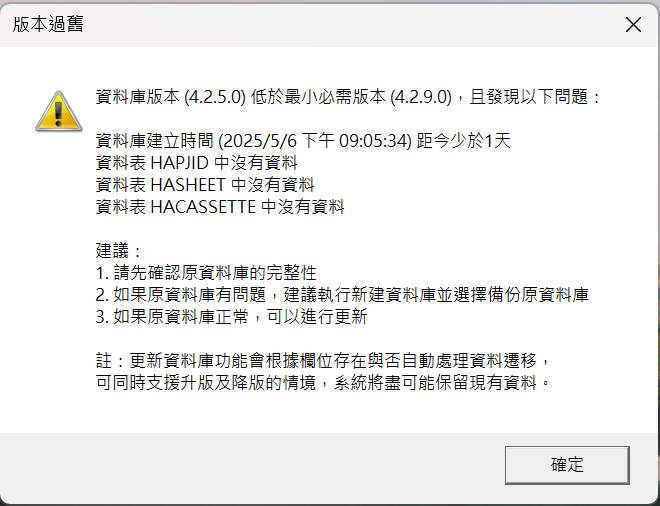Click suggestion 3 可以進行更新 line
The width and height of the screenshot is (660, 506).
(232, 317)
